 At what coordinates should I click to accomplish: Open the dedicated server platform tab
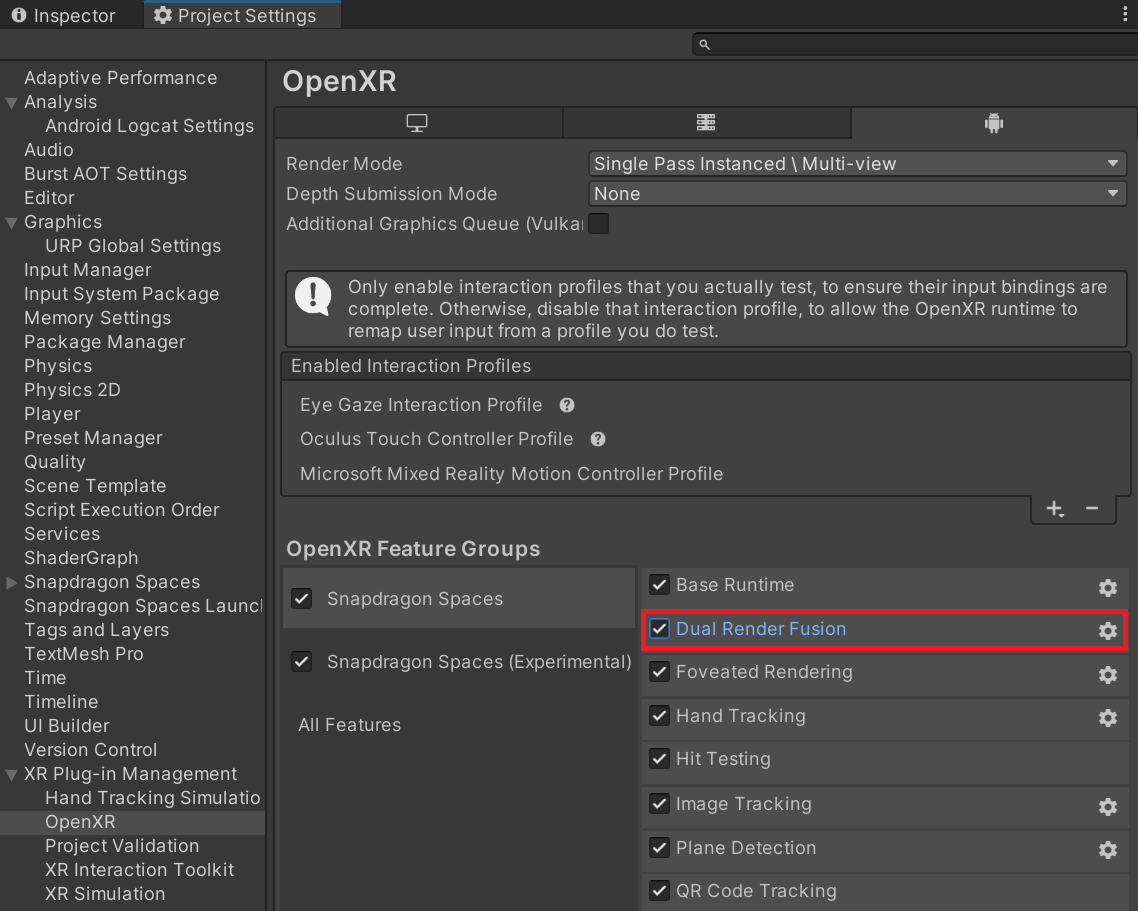[706, 123]
